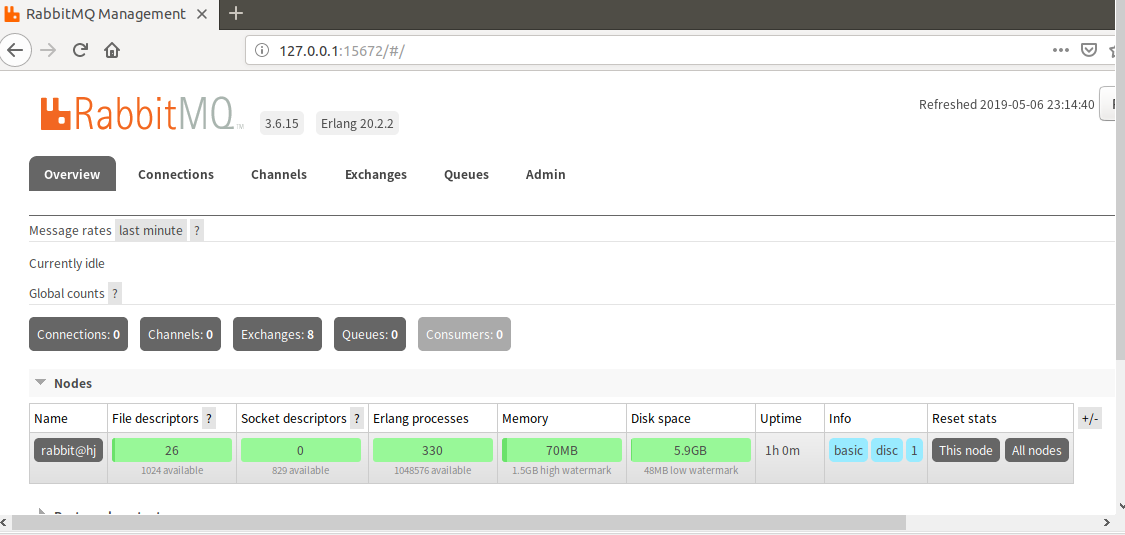Click the RabbitMQ logo
The image size is (1125, 535).
tap(142, 114)
